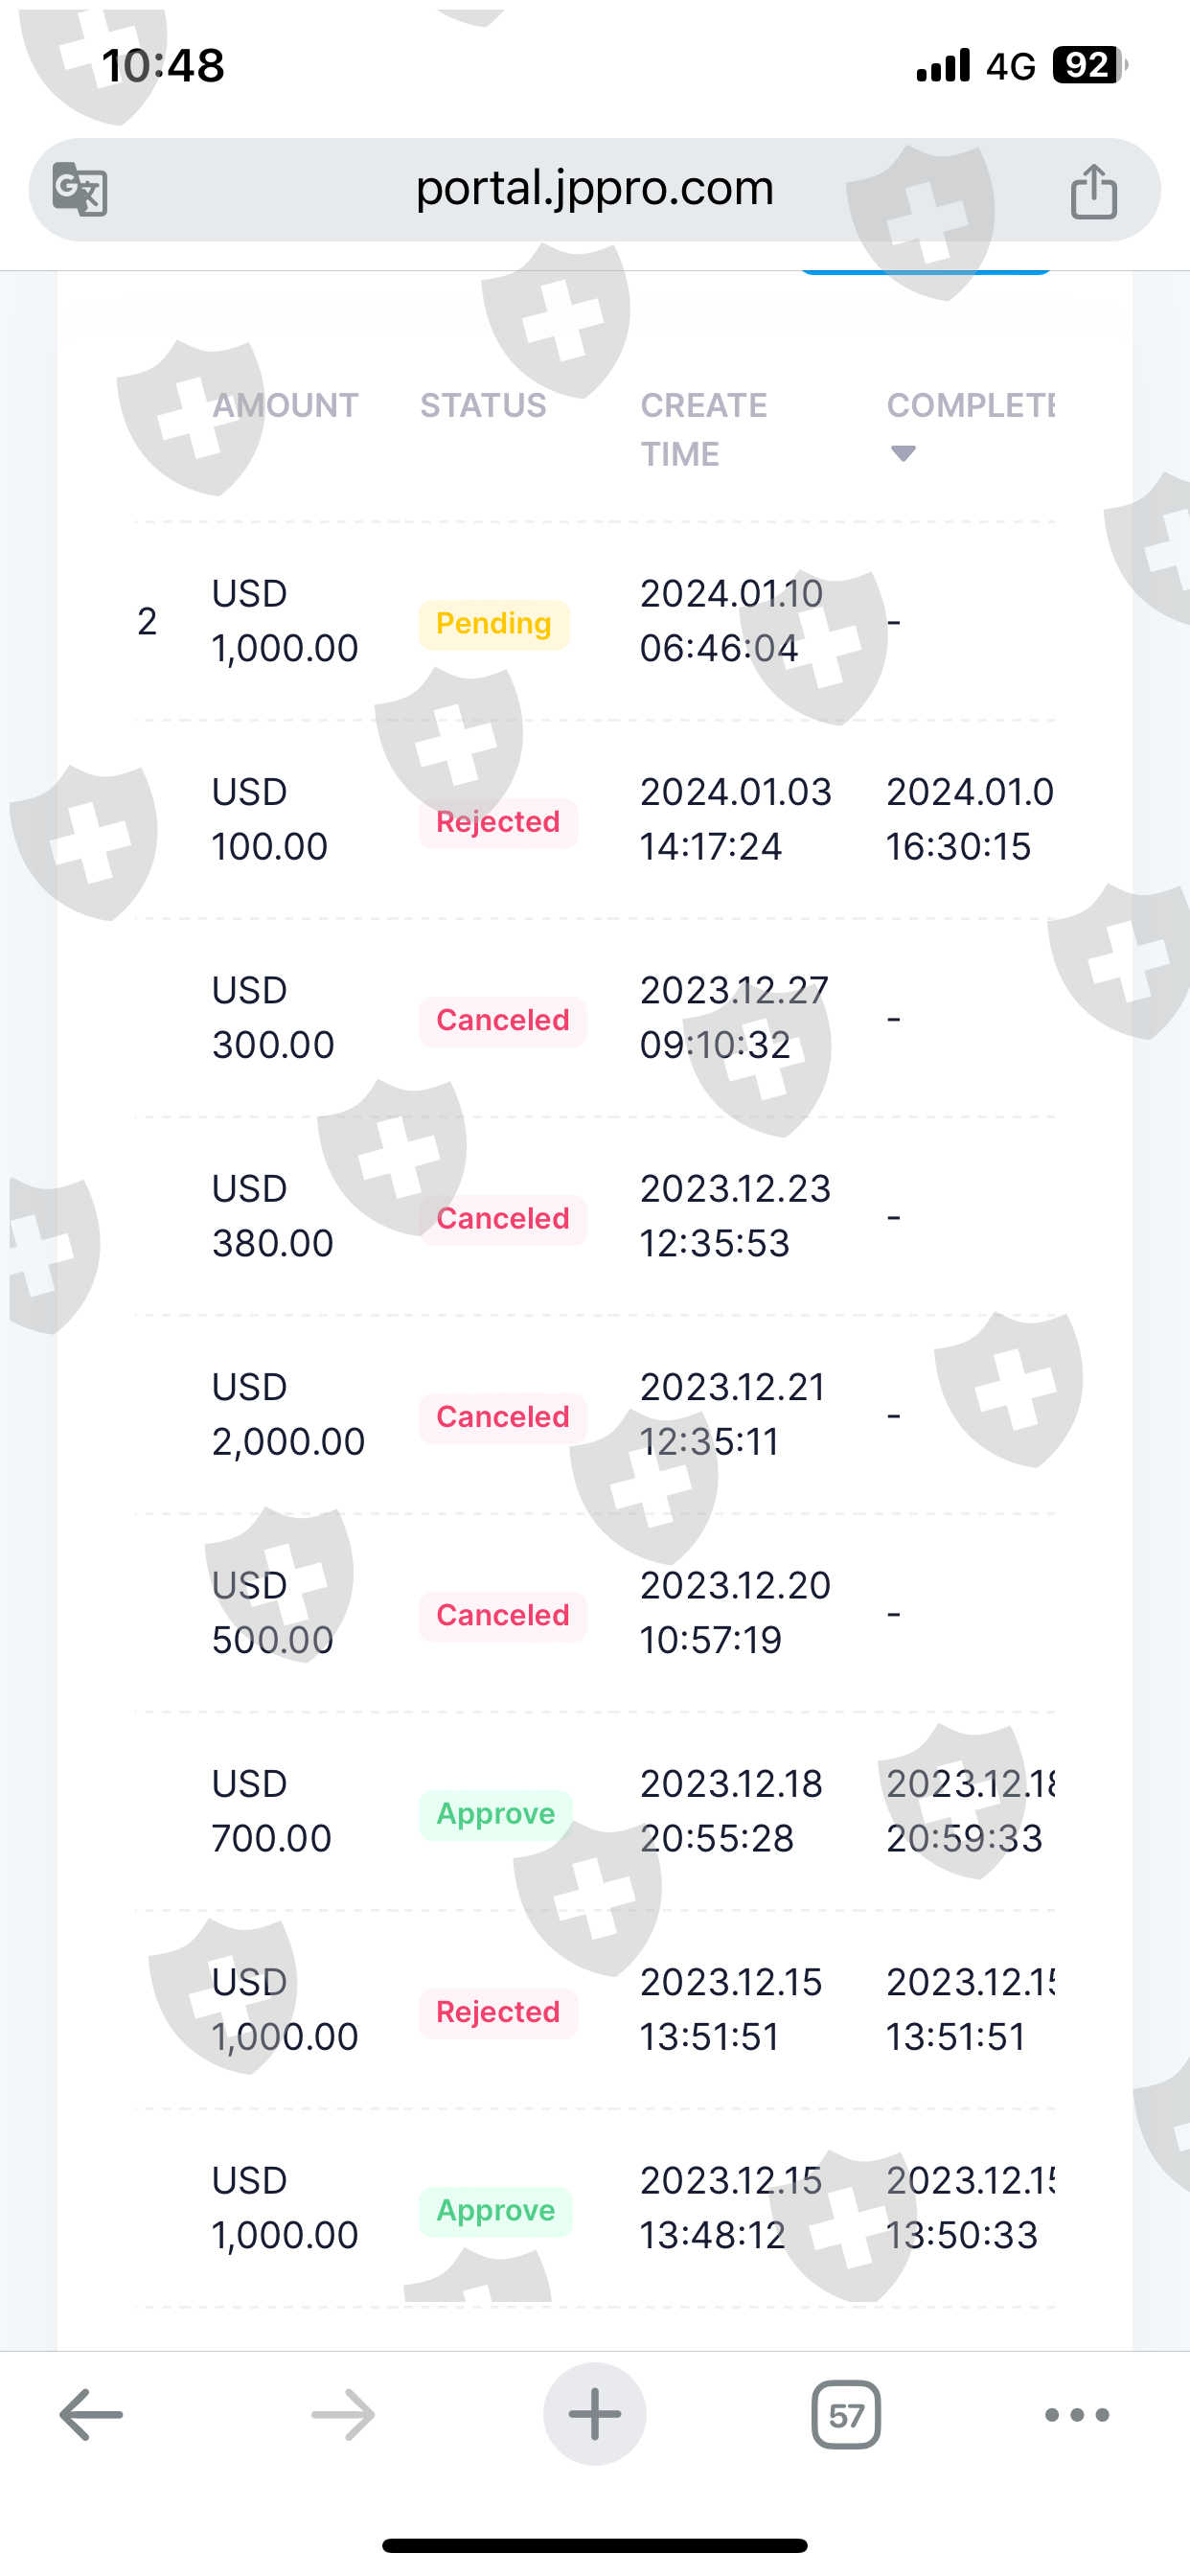Tap the yellow Pending status badge
The height and width of the screenshot is (2576, 1190).
tap(494, 624)
